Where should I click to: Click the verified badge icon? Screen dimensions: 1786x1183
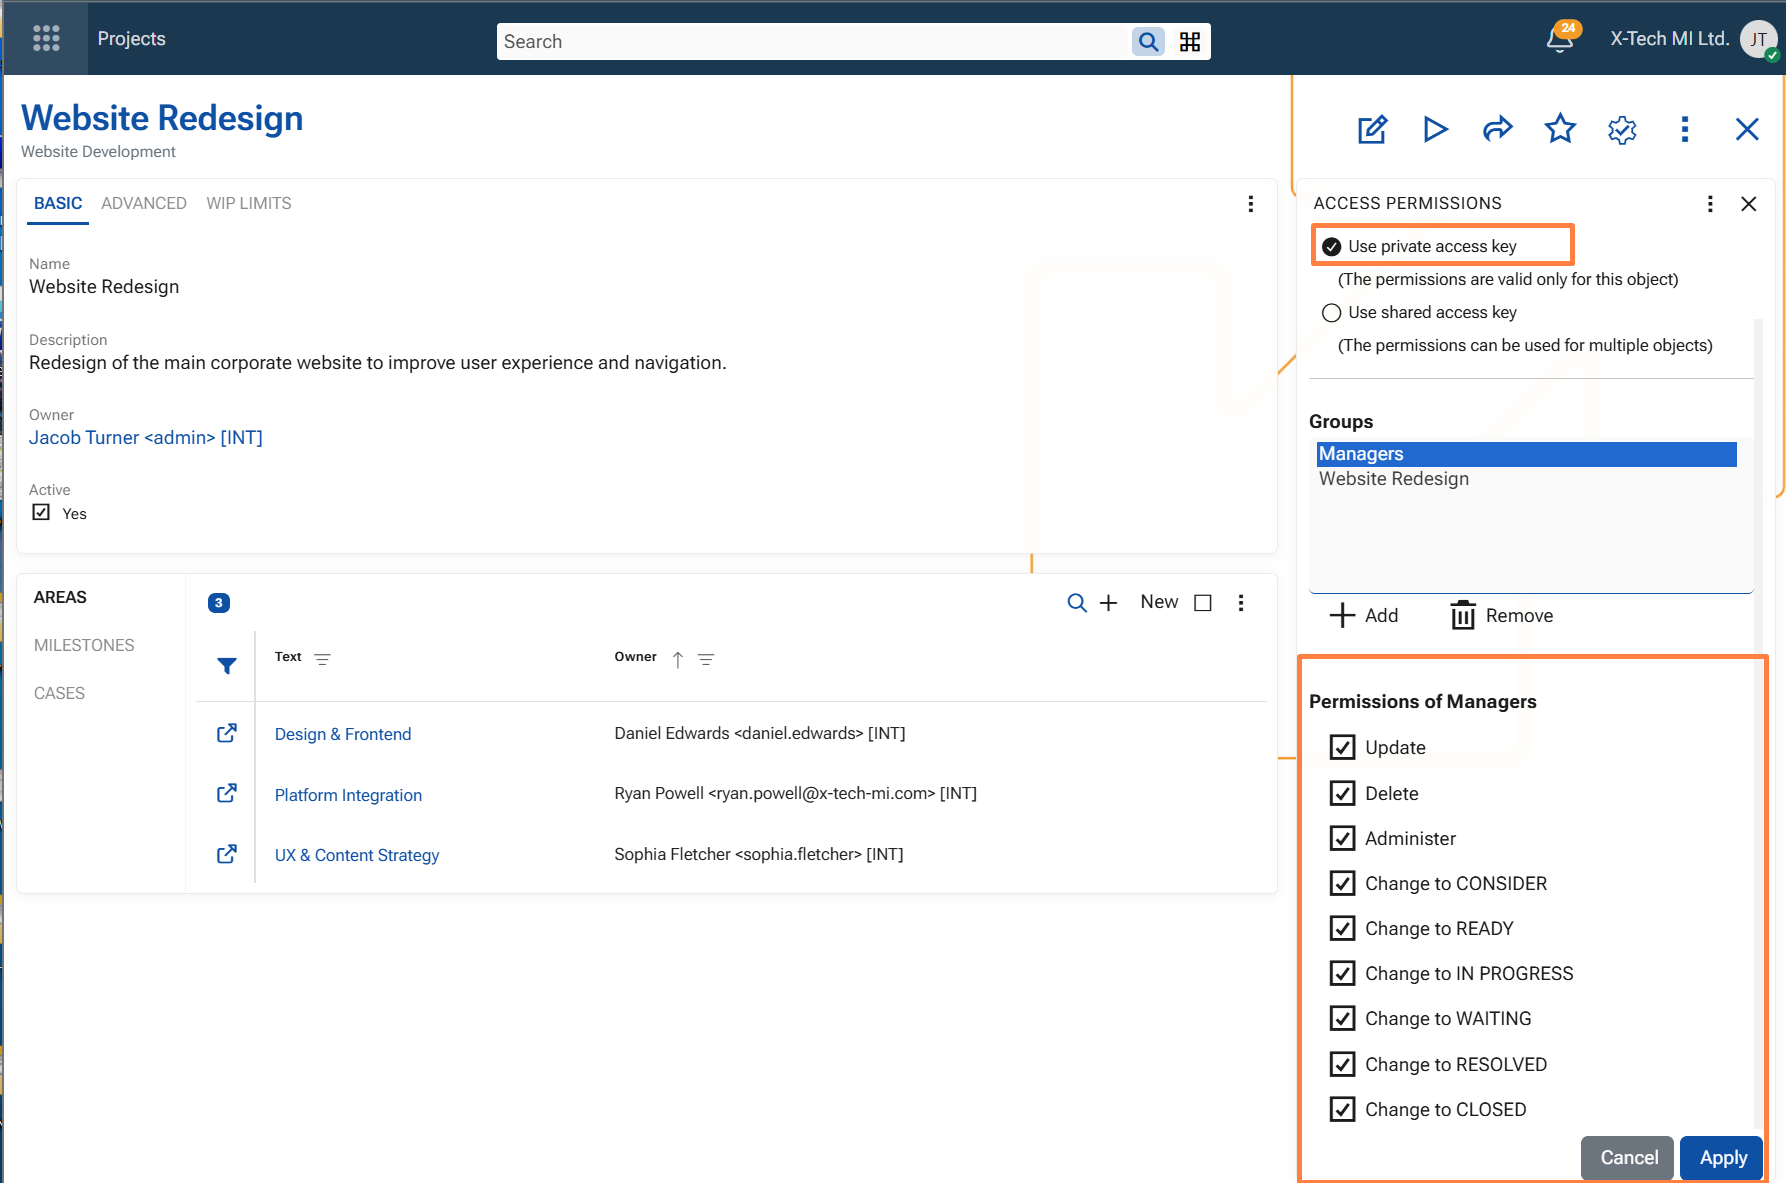point(1622,129)
